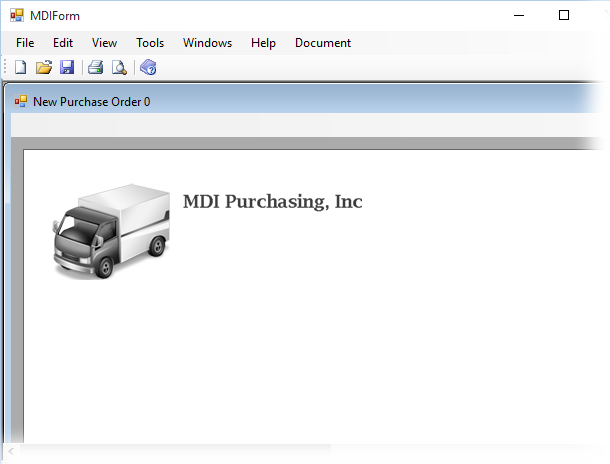Viewport: 610px width, 464px height.
Task: Open a file with the folder icon
Action: click(44, 67)
